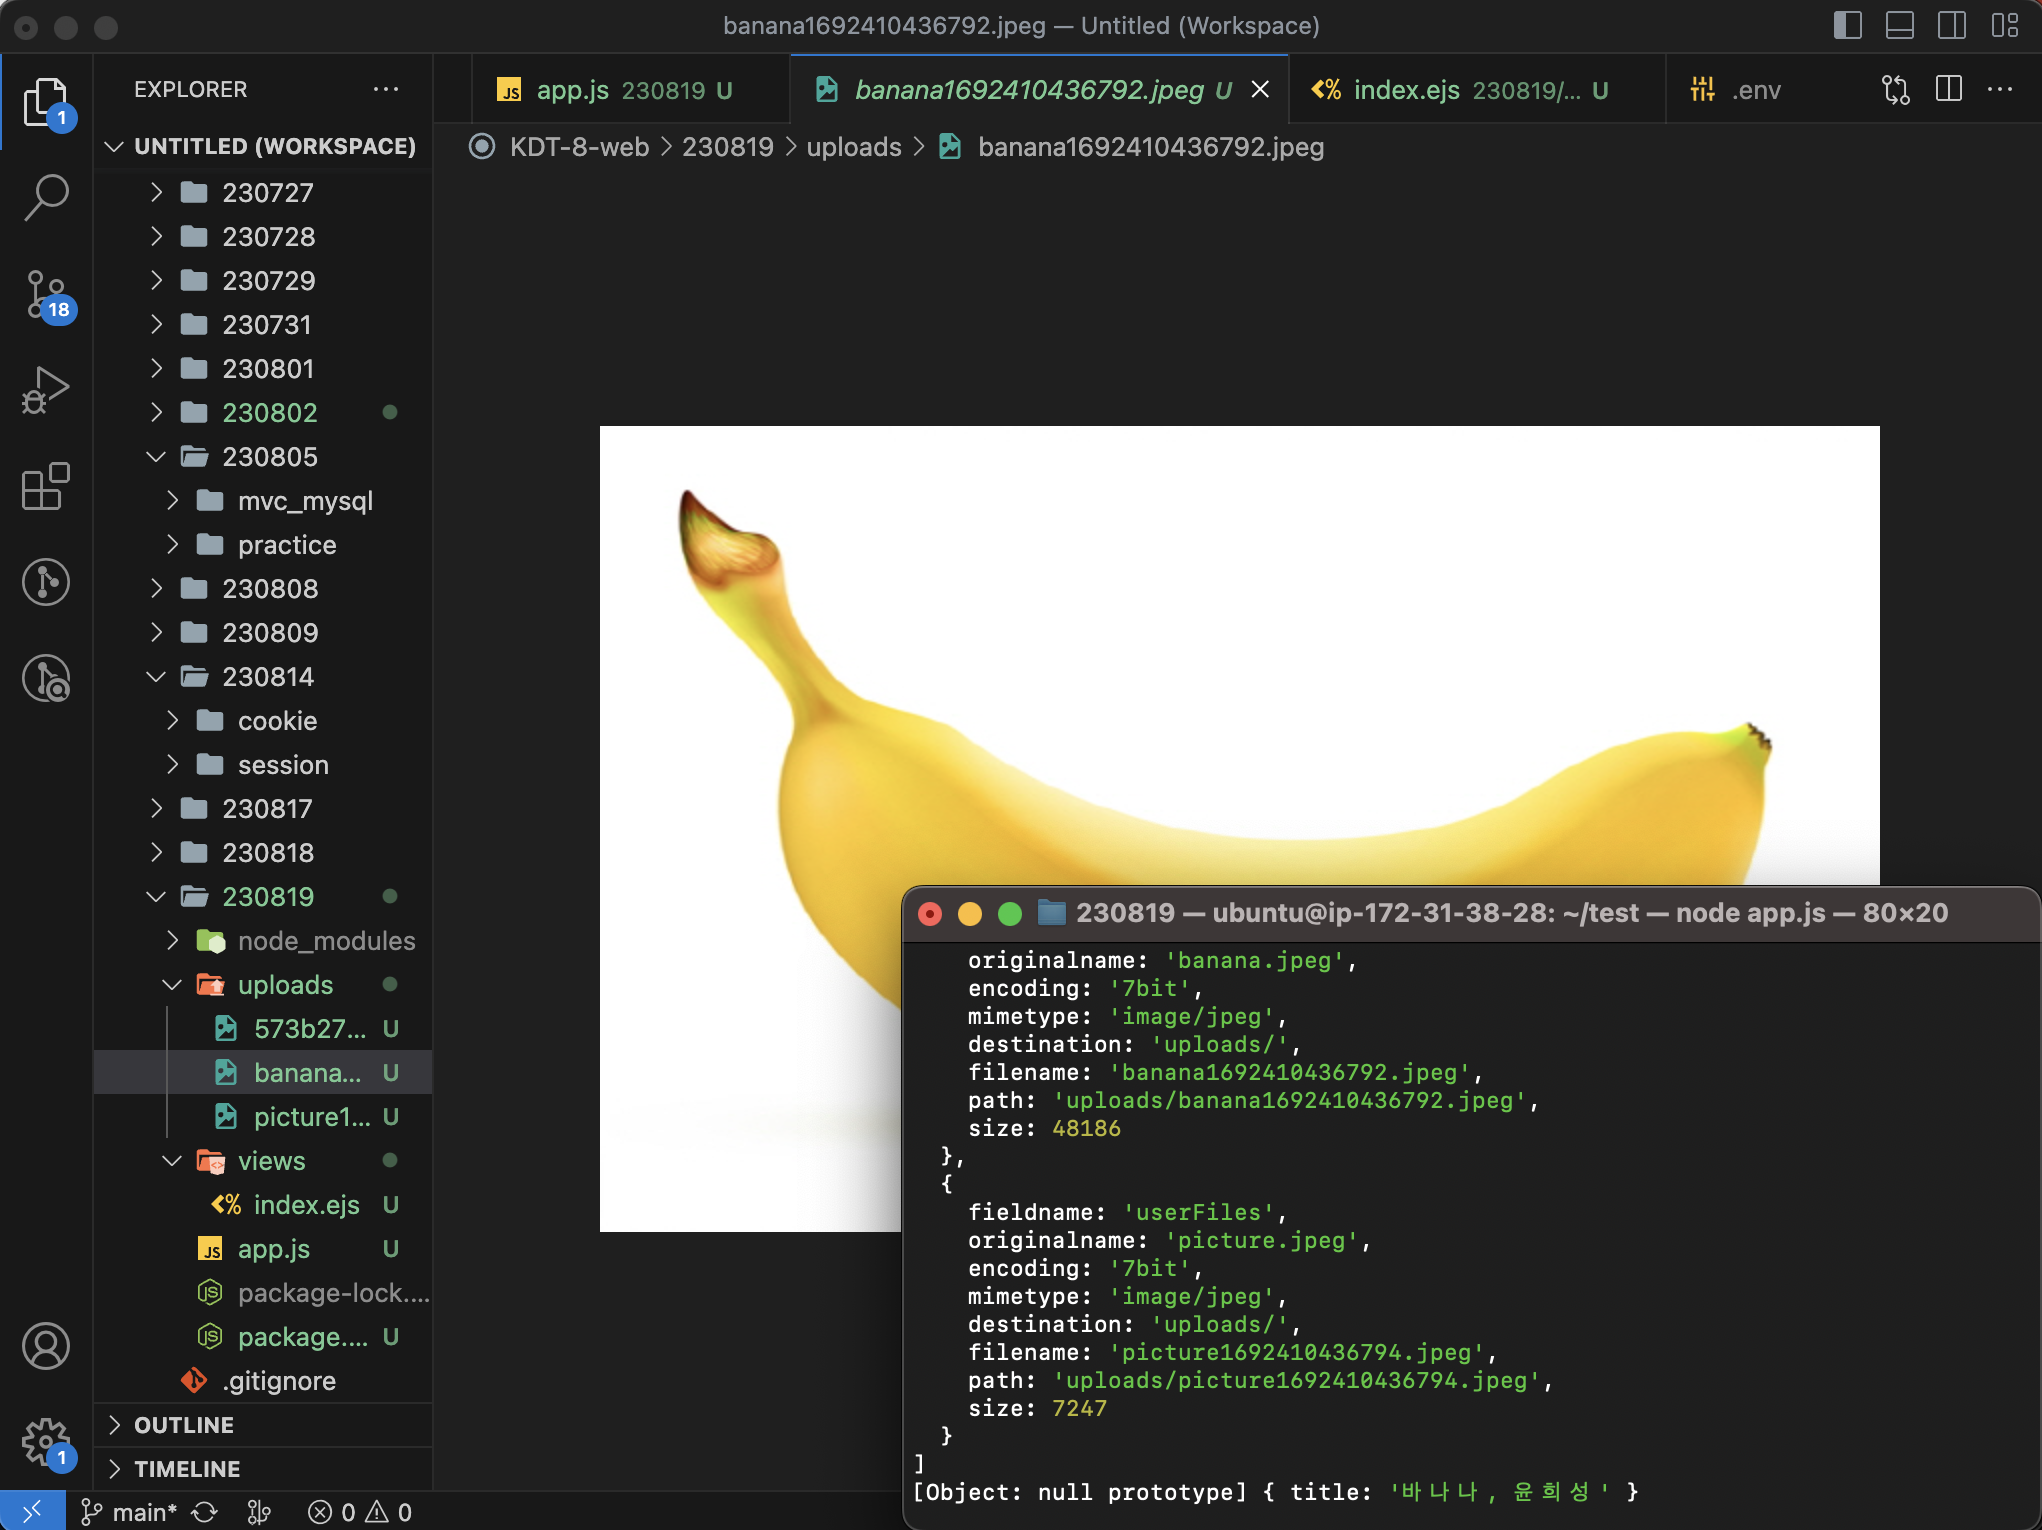
Task: Click the terminal window title bar text
Action: pyautogui.click(x=1512, y=913)
